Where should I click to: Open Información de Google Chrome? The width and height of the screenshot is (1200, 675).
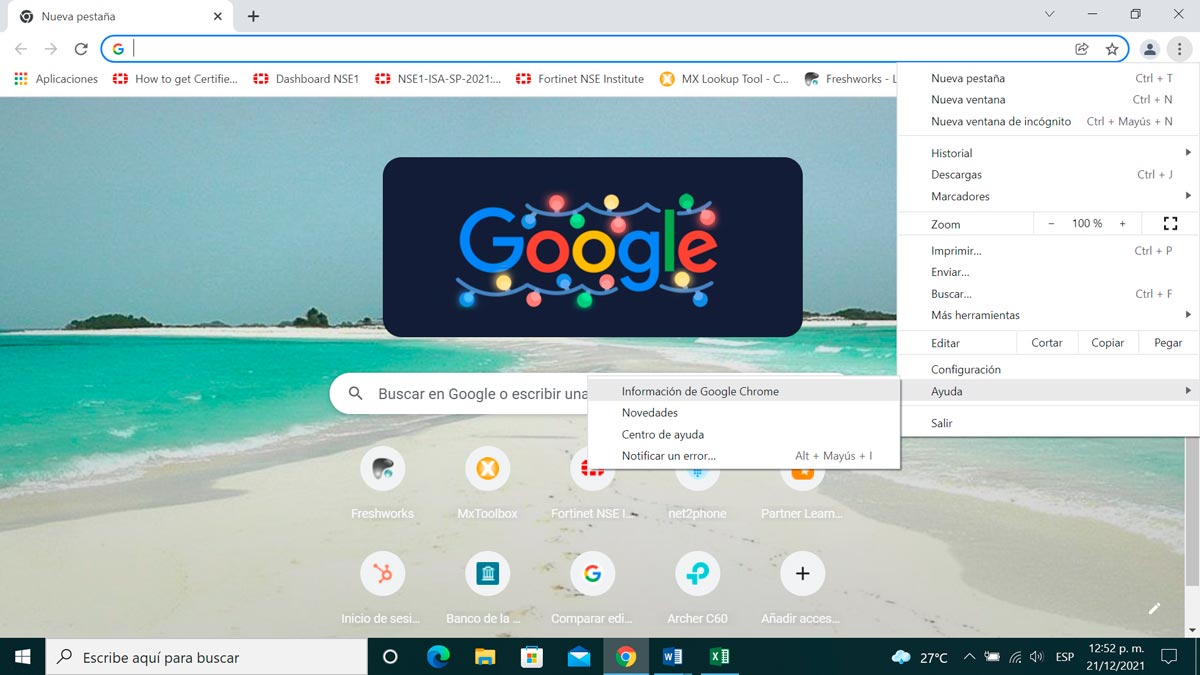click(700, 391)
